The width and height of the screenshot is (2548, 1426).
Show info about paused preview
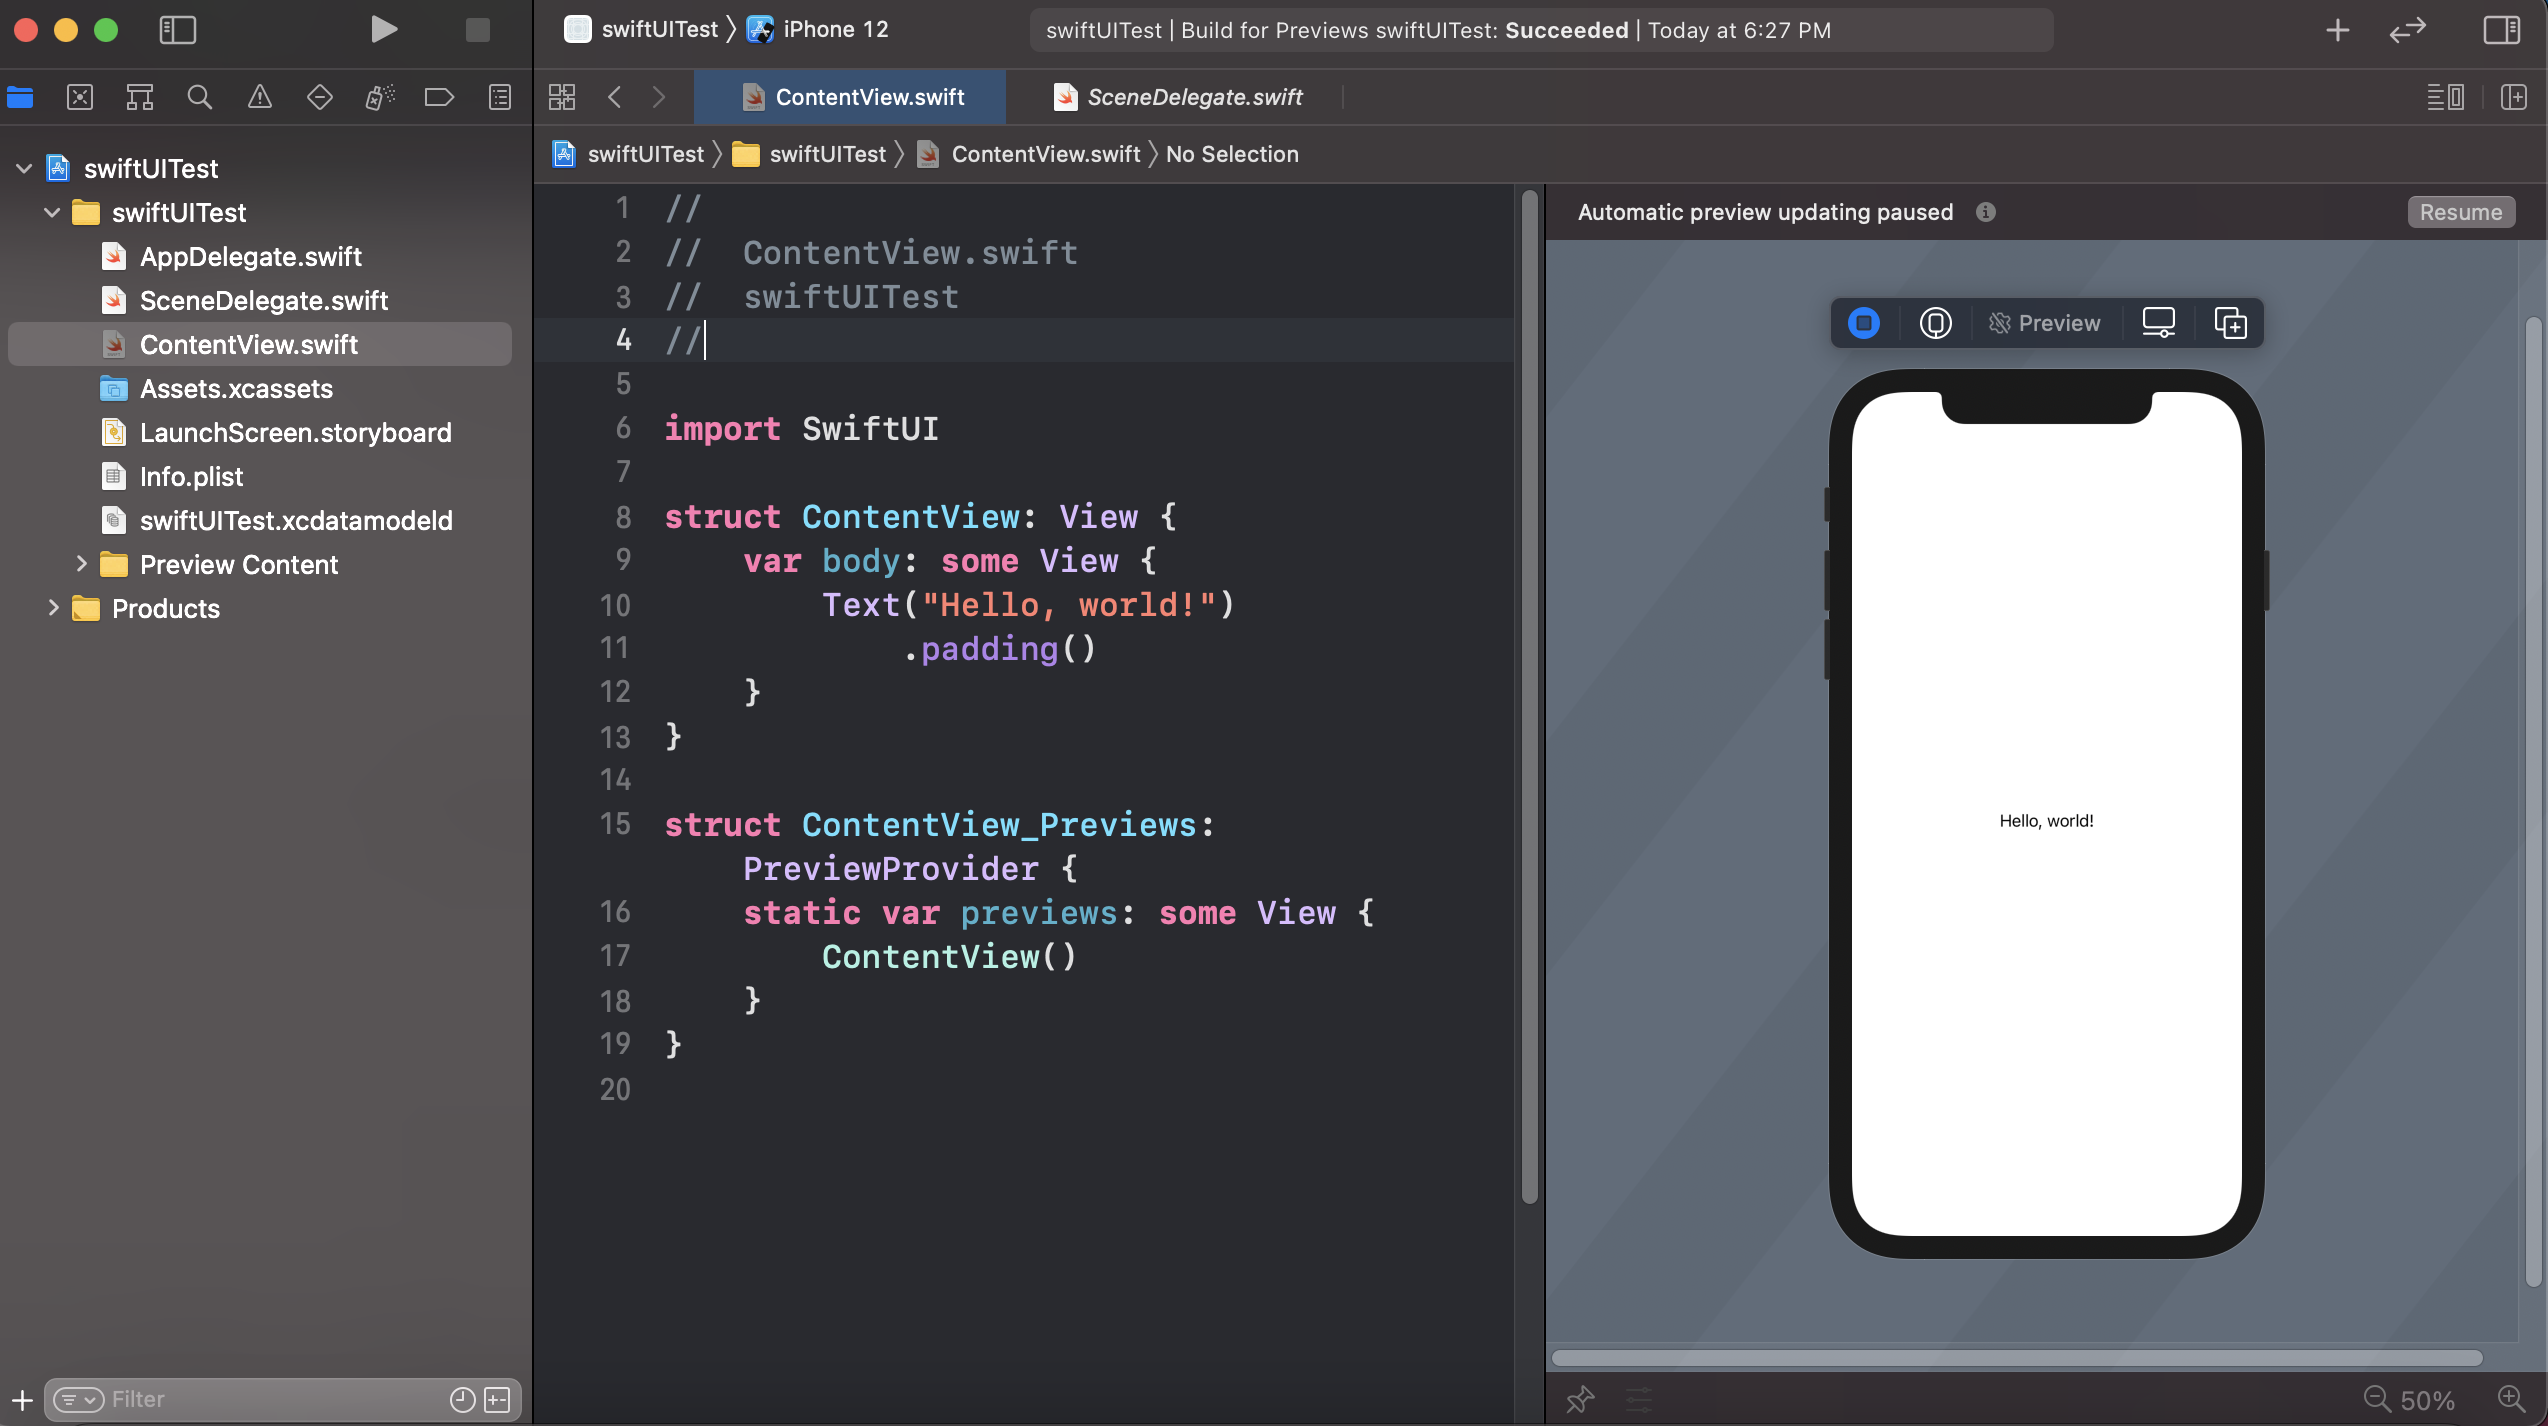(1986, 212)
